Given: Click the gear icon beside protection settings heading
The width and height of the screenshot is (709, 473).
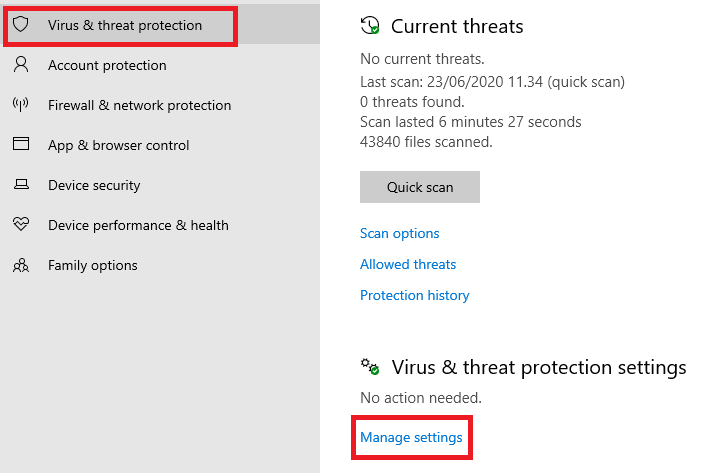Looking at the screenshot, I should click(370, 367).
